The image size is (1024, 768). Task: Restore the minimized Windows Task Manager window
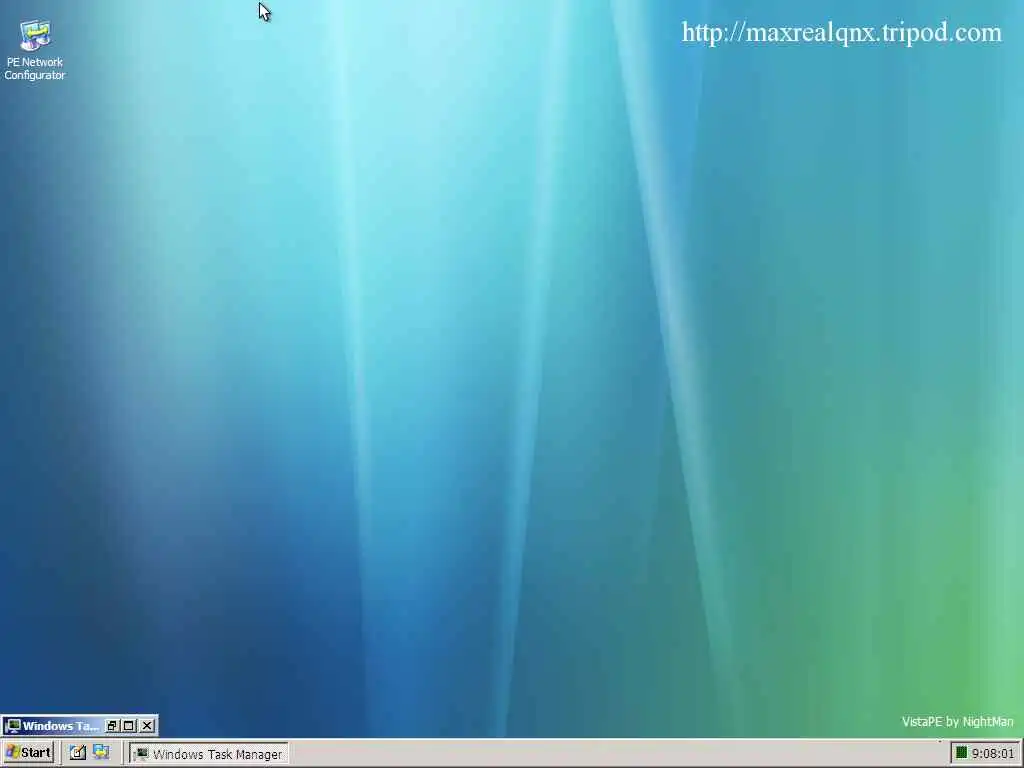(x=112, y=726)
